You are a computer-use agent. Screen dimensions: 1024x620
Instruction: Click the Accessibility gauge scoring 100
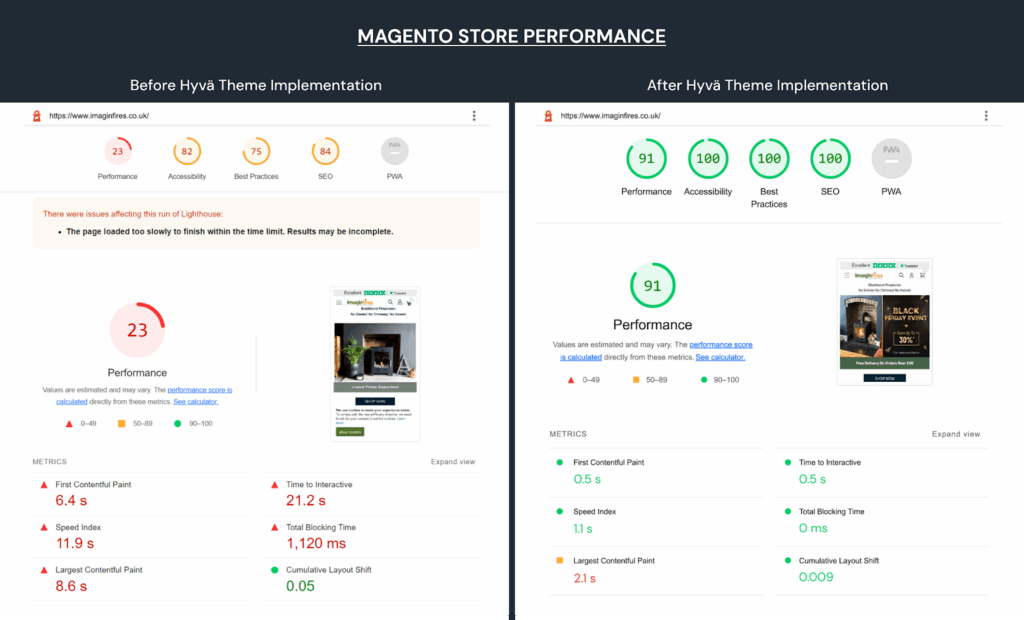tap(708, 159)
